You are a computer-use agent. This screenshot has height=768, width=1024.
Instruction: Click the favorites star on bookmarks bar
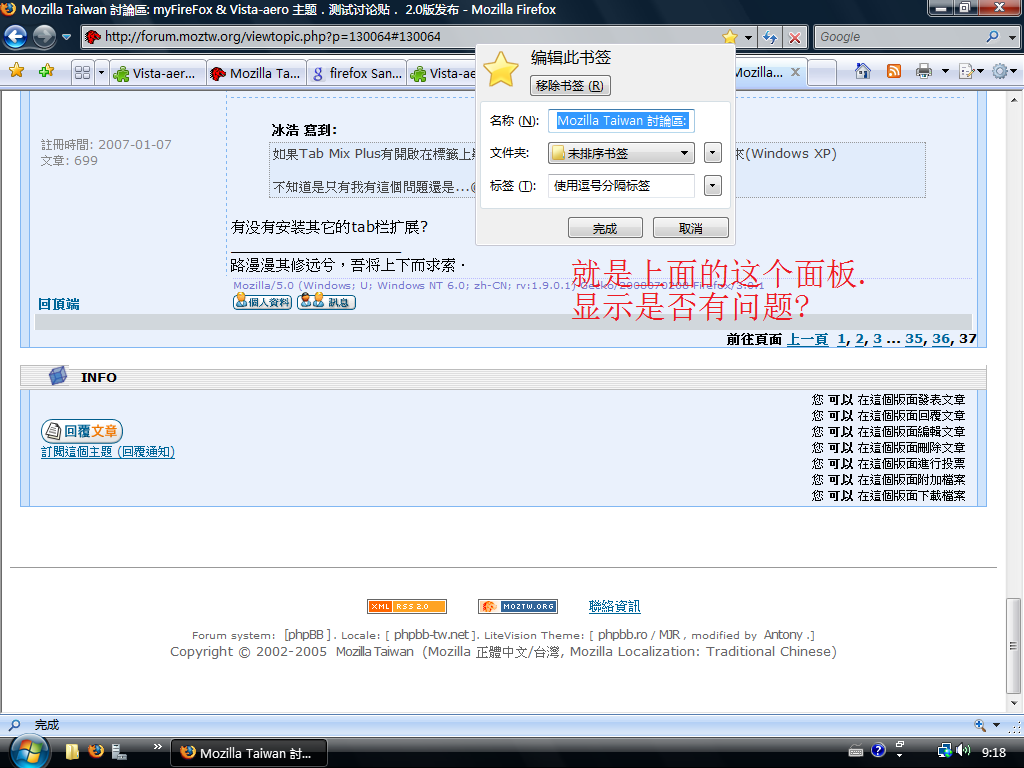tap(17, 71)
